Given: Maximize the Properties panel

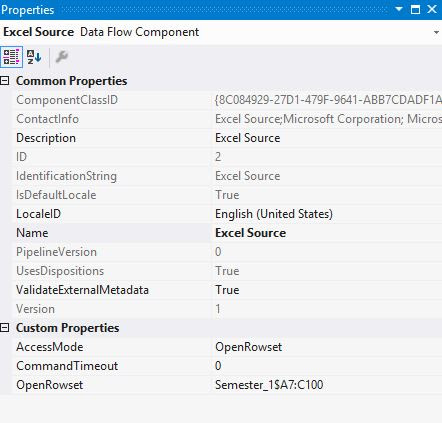Looking at the screenshot, I should [x=415, y=9].
